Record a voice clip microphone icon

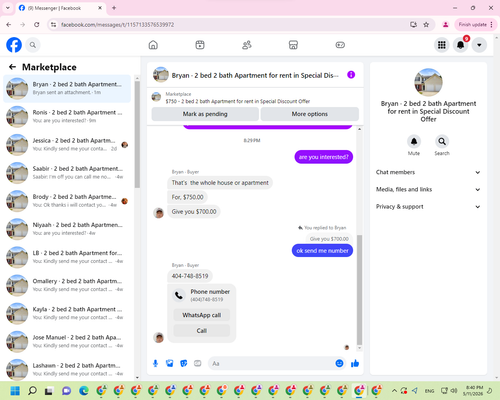155,363
